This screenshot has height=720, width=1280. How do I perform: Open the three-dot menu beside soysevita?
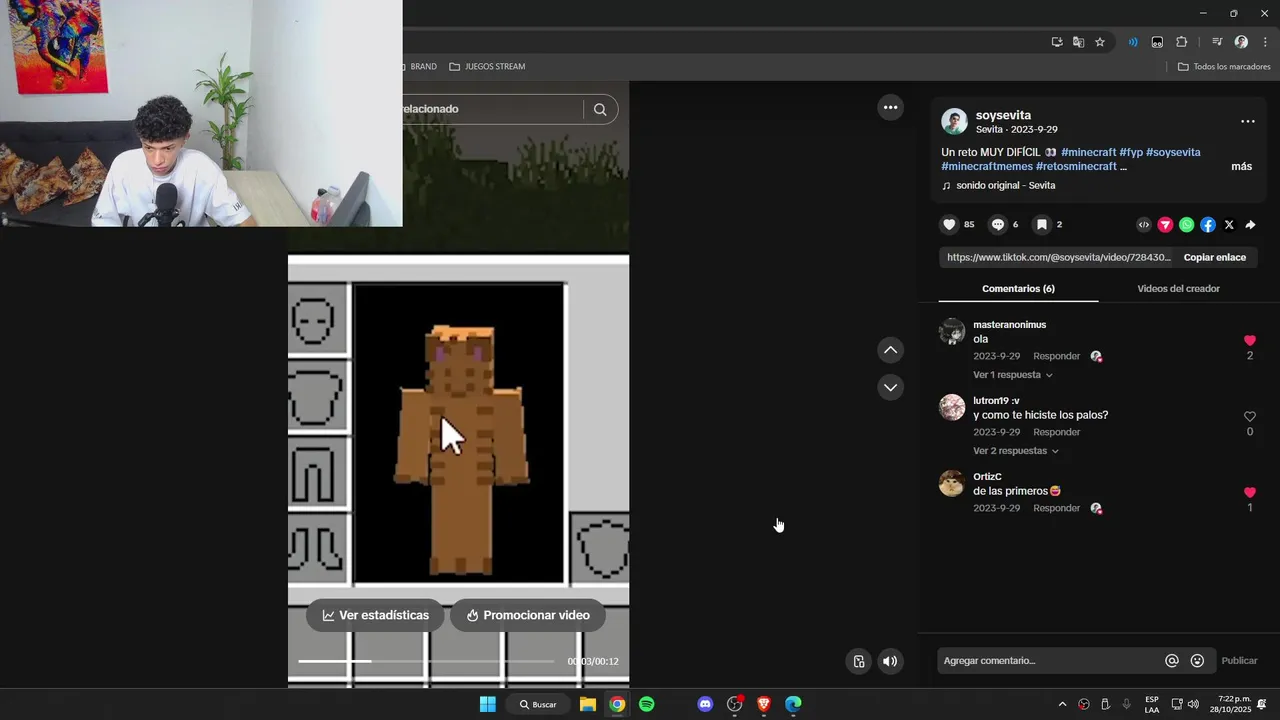click(x=1248, y=121)
